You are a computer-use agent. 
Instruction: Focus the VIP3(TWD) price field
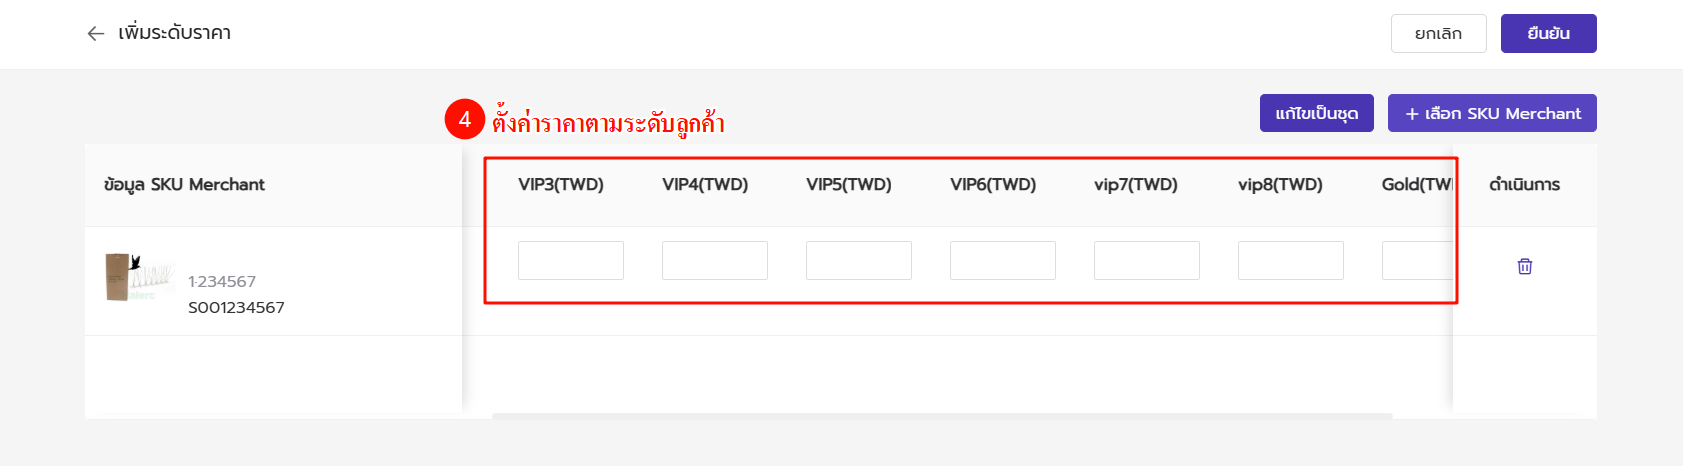click(x=571, y=260)
